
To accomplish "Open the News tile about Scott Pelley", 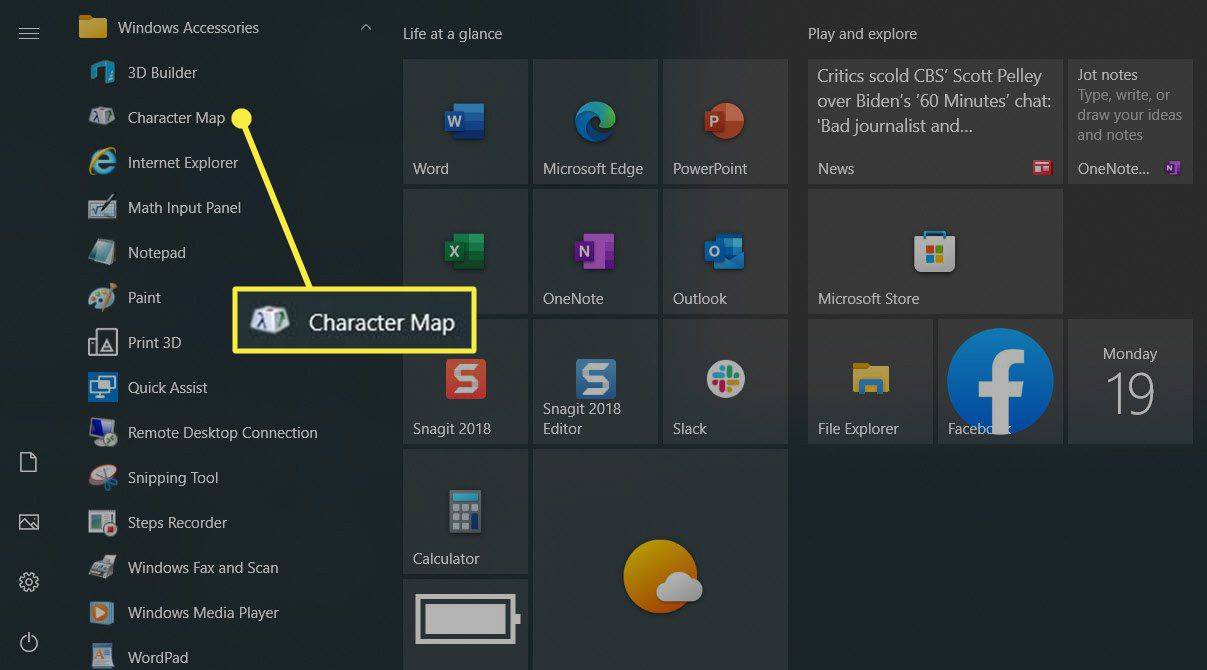I will tap(935, 122).
